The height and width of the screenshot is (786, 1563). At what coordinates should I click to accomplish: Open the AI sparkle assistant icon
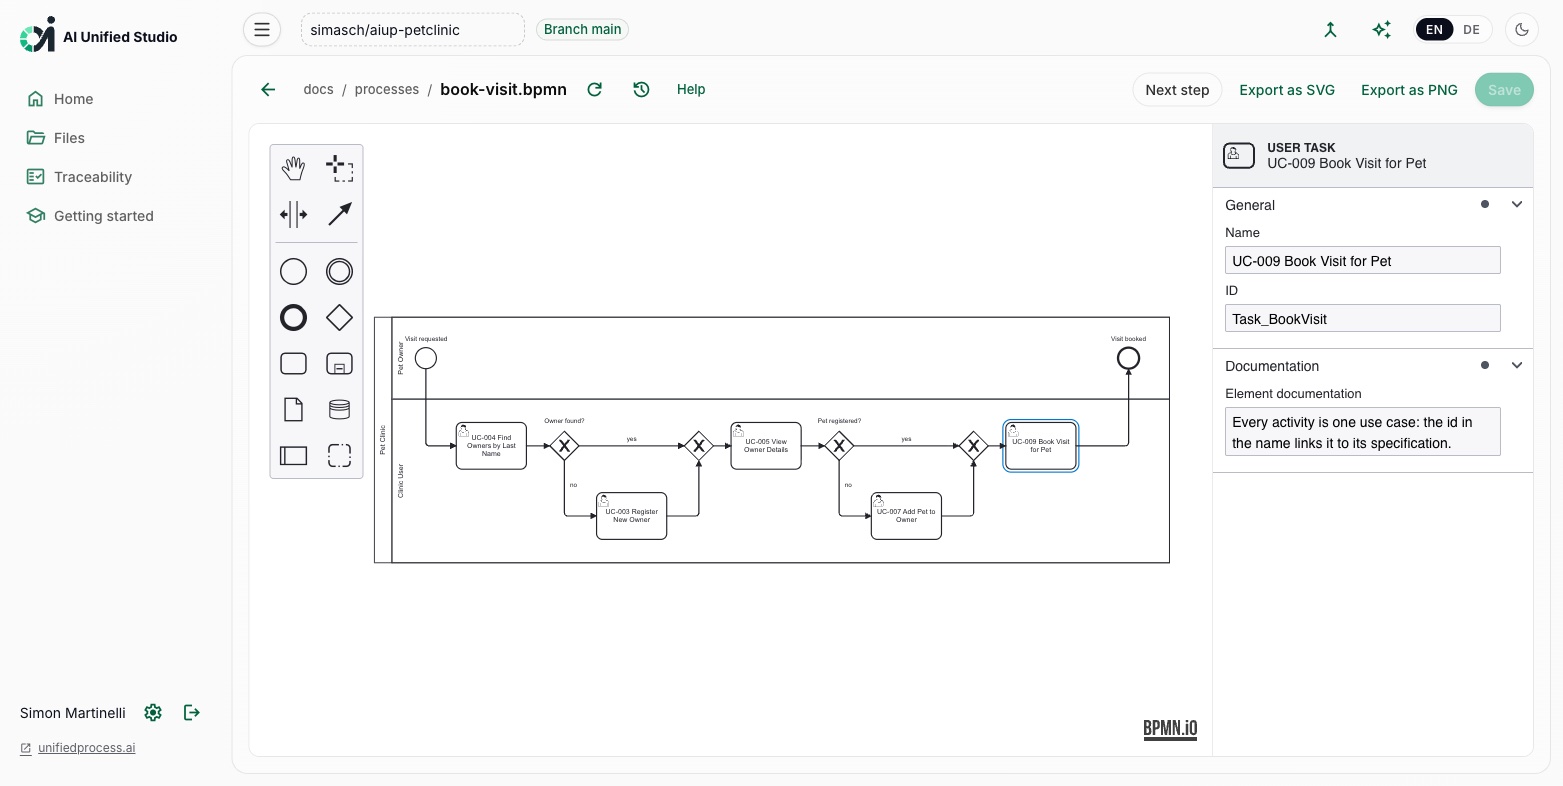(1381, 30)
